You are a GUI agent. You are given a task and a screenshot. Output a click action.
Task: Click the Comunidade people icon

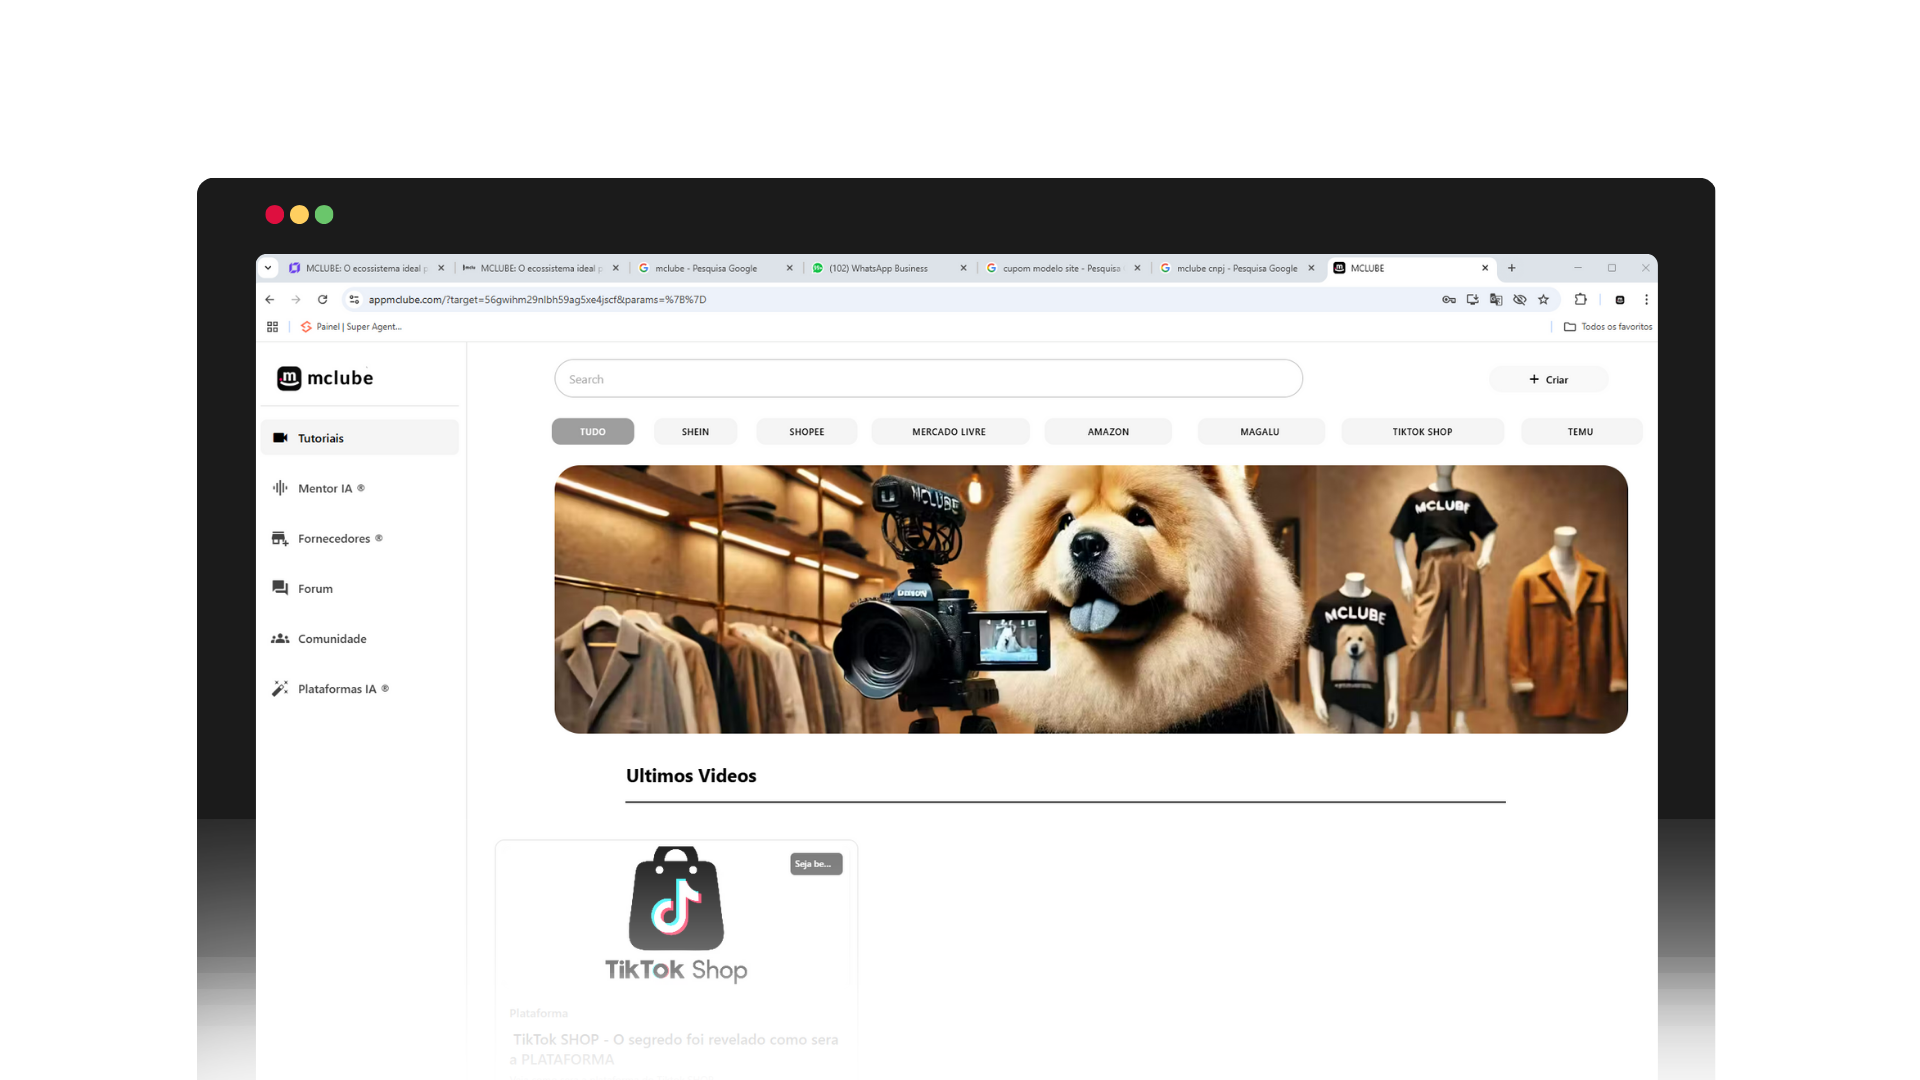pyautogui.click(x=280, y=638)
